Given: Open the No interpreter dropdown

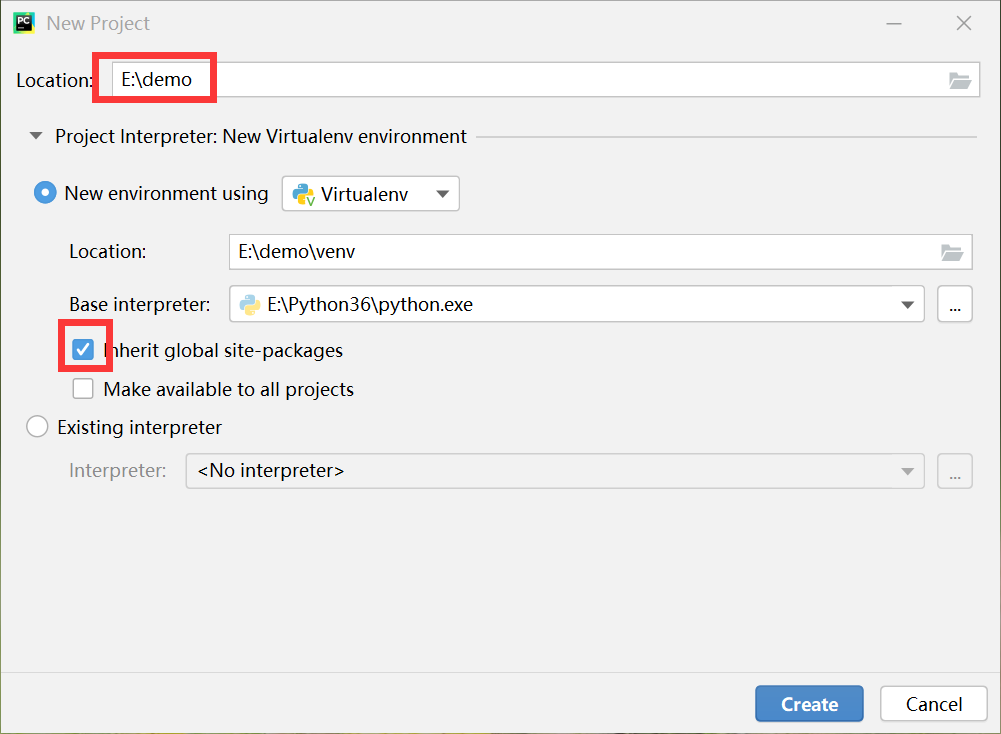Looking at the screenshot, I should pos(555,471).
